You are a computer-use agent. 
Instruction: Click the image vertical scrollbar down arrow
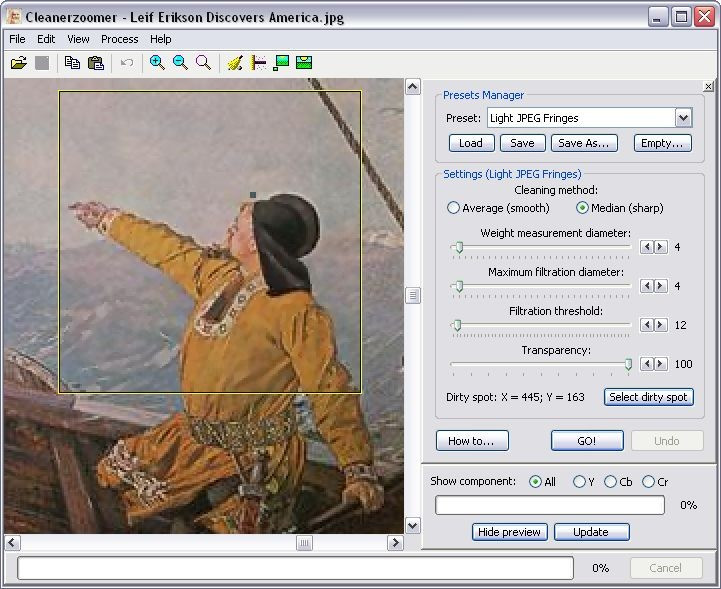click(413, 525)
